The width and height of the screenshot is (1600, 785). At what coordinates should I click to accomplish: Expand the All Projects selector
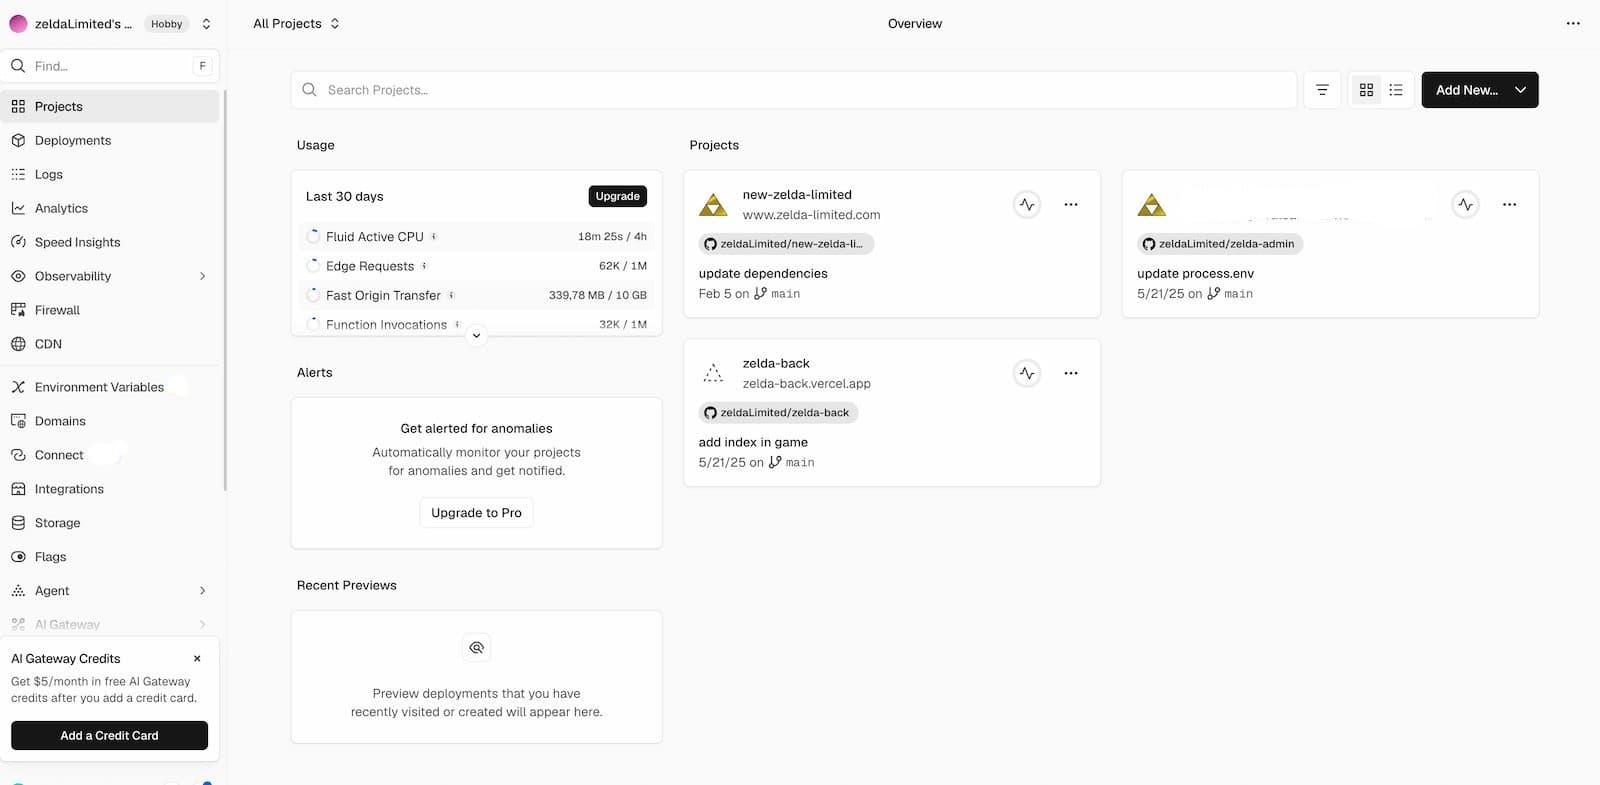[296, 23]
